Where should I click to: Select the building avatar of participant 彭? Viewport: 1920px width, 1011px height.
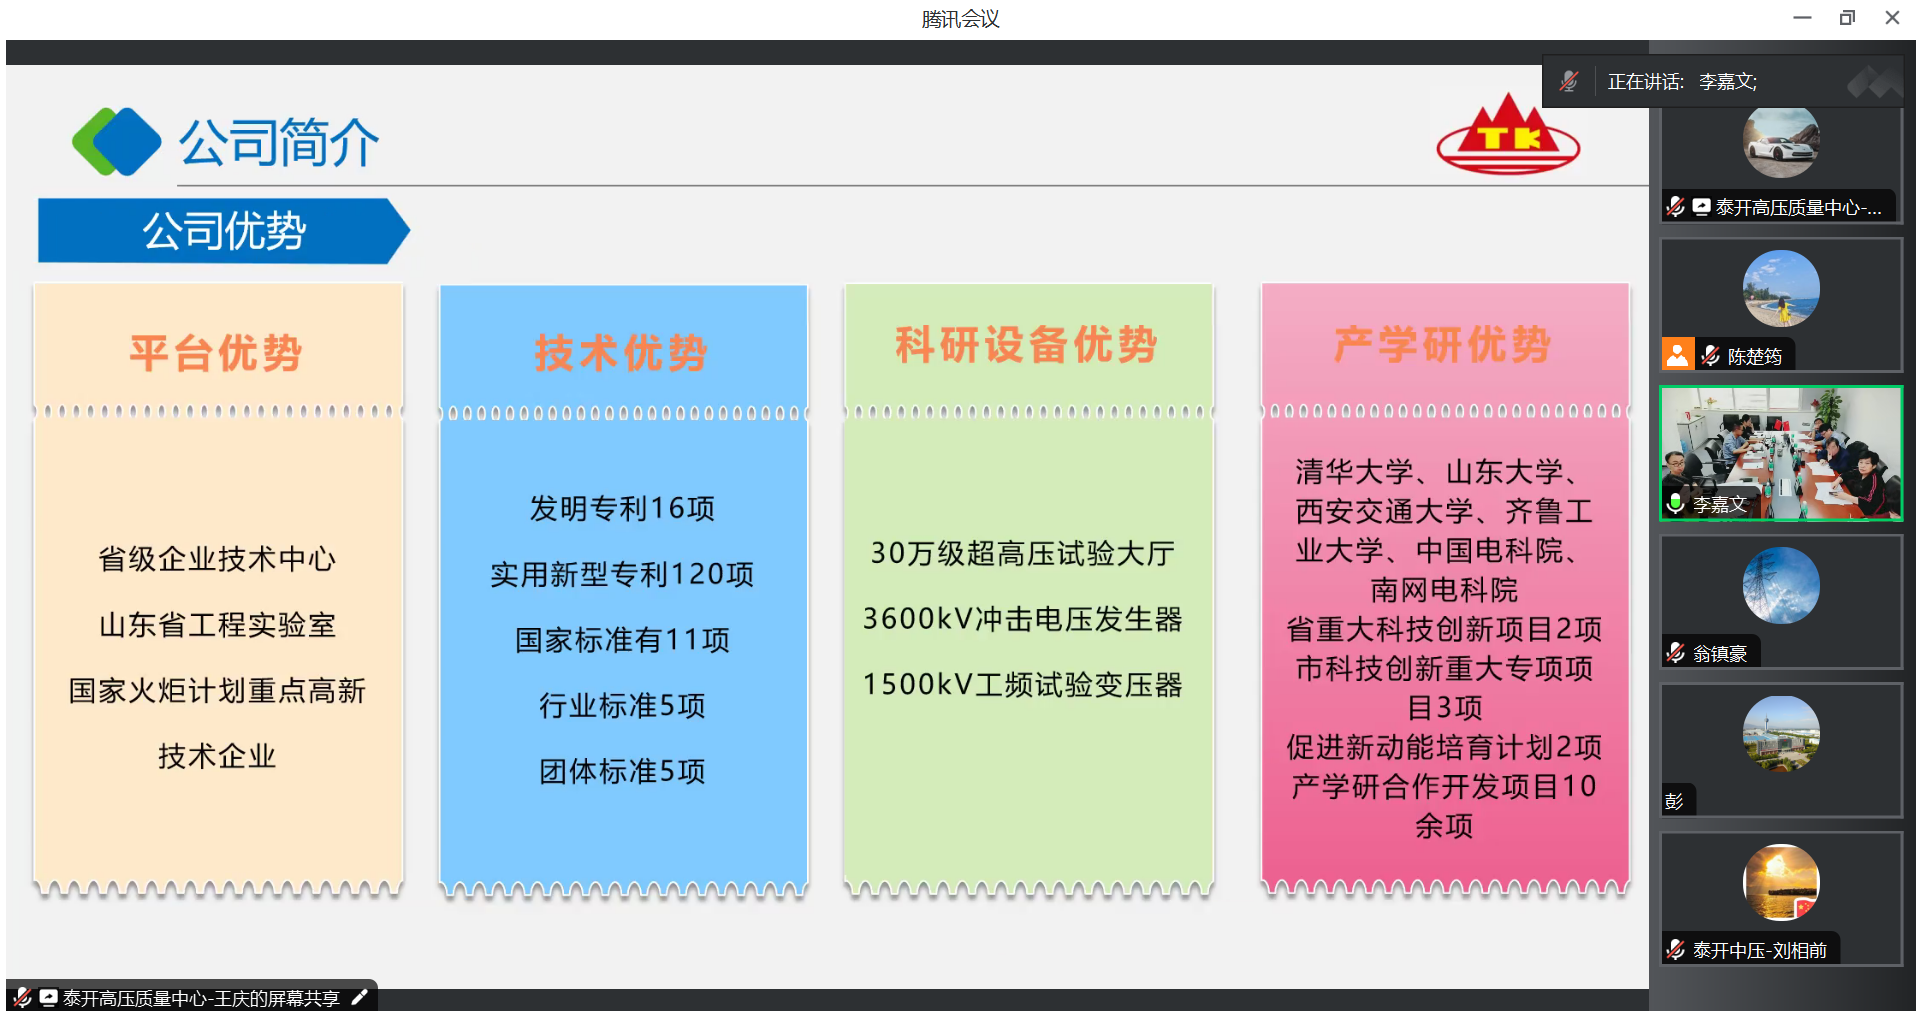1781,734
